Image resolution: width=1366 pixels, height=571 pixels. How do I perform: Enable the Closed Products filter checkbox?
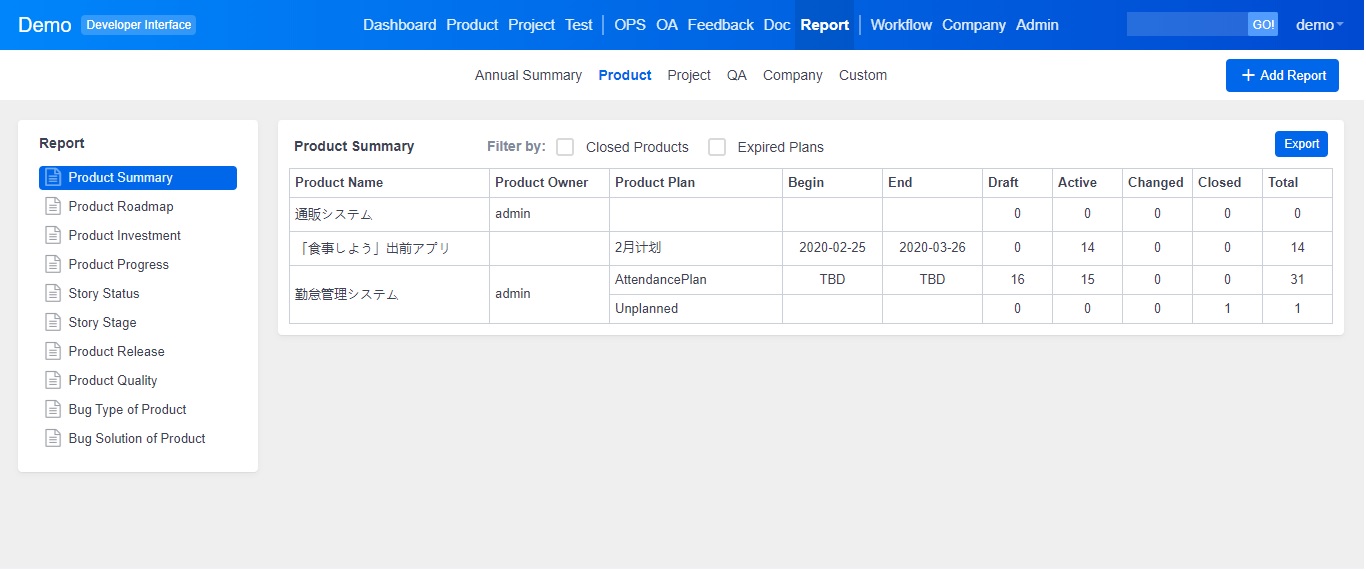pos(565,147)
